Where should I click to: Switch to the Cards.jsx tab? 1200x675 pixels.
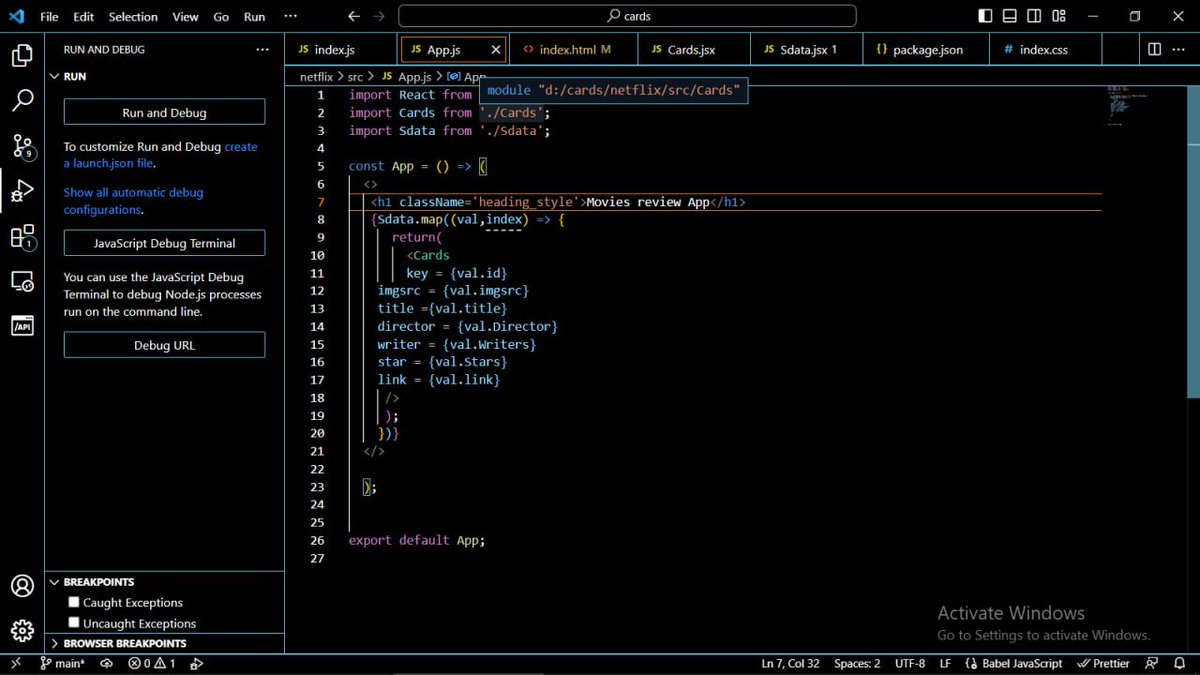point(694,49)
